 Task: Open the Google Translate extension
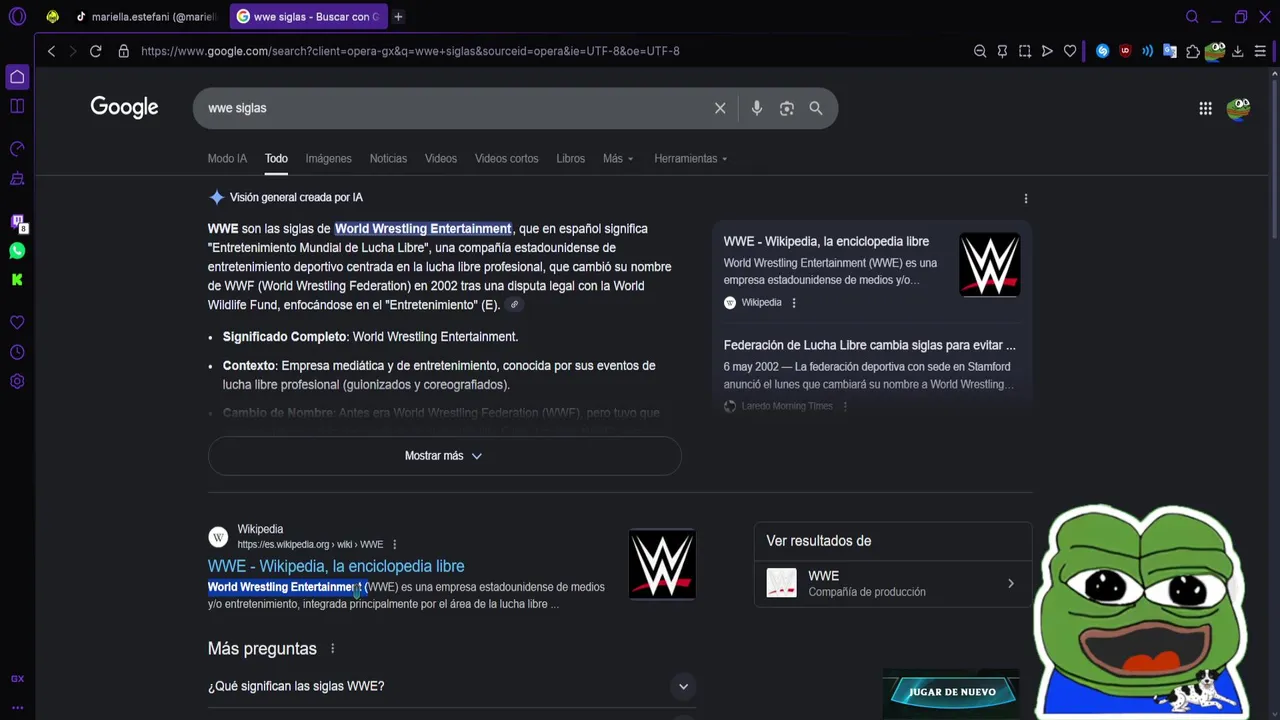click(1169, 51)
